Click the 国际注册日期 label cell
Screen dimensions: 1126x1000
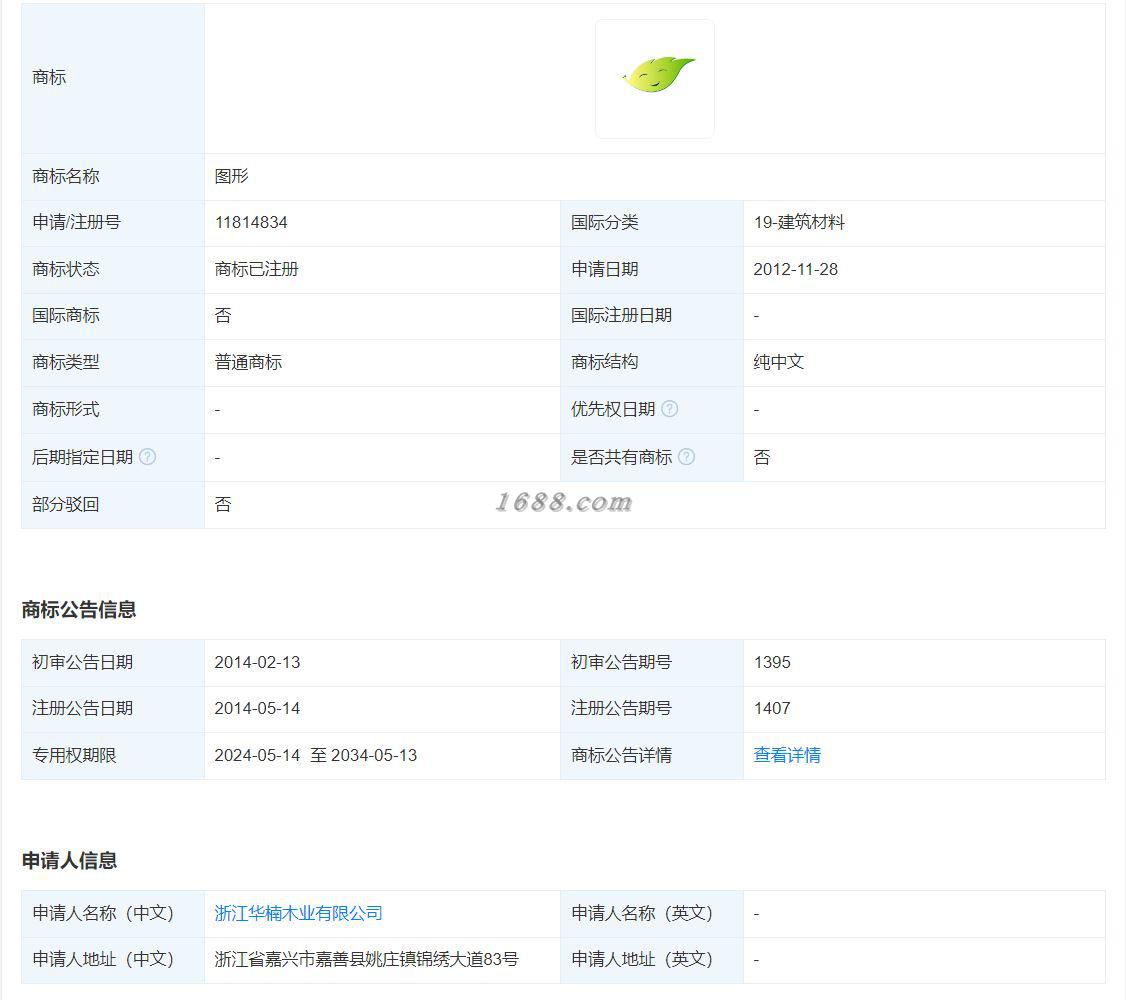[651, 316]
